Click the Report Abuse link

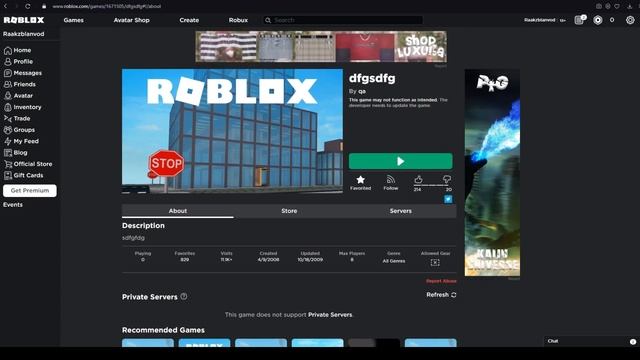pos(441,281)
